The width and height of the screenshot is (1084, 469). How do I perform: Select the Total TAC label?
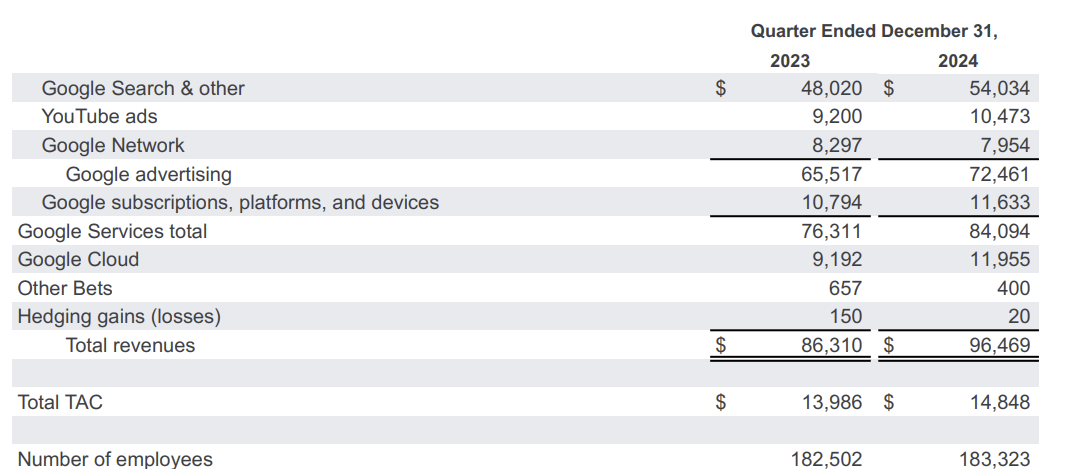pyautogui.click(x=60, y=402)
